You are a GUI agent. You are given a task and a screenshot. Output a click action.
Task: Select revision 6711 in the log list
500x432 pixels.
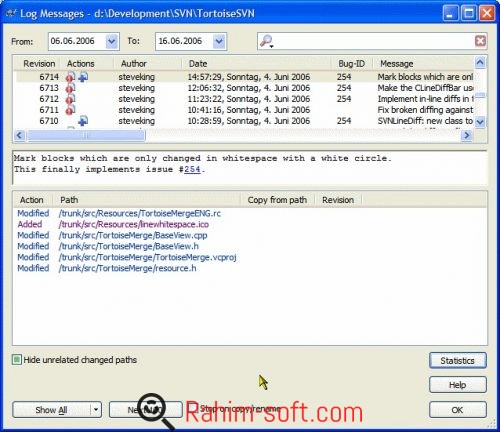[x=245, y=110]
